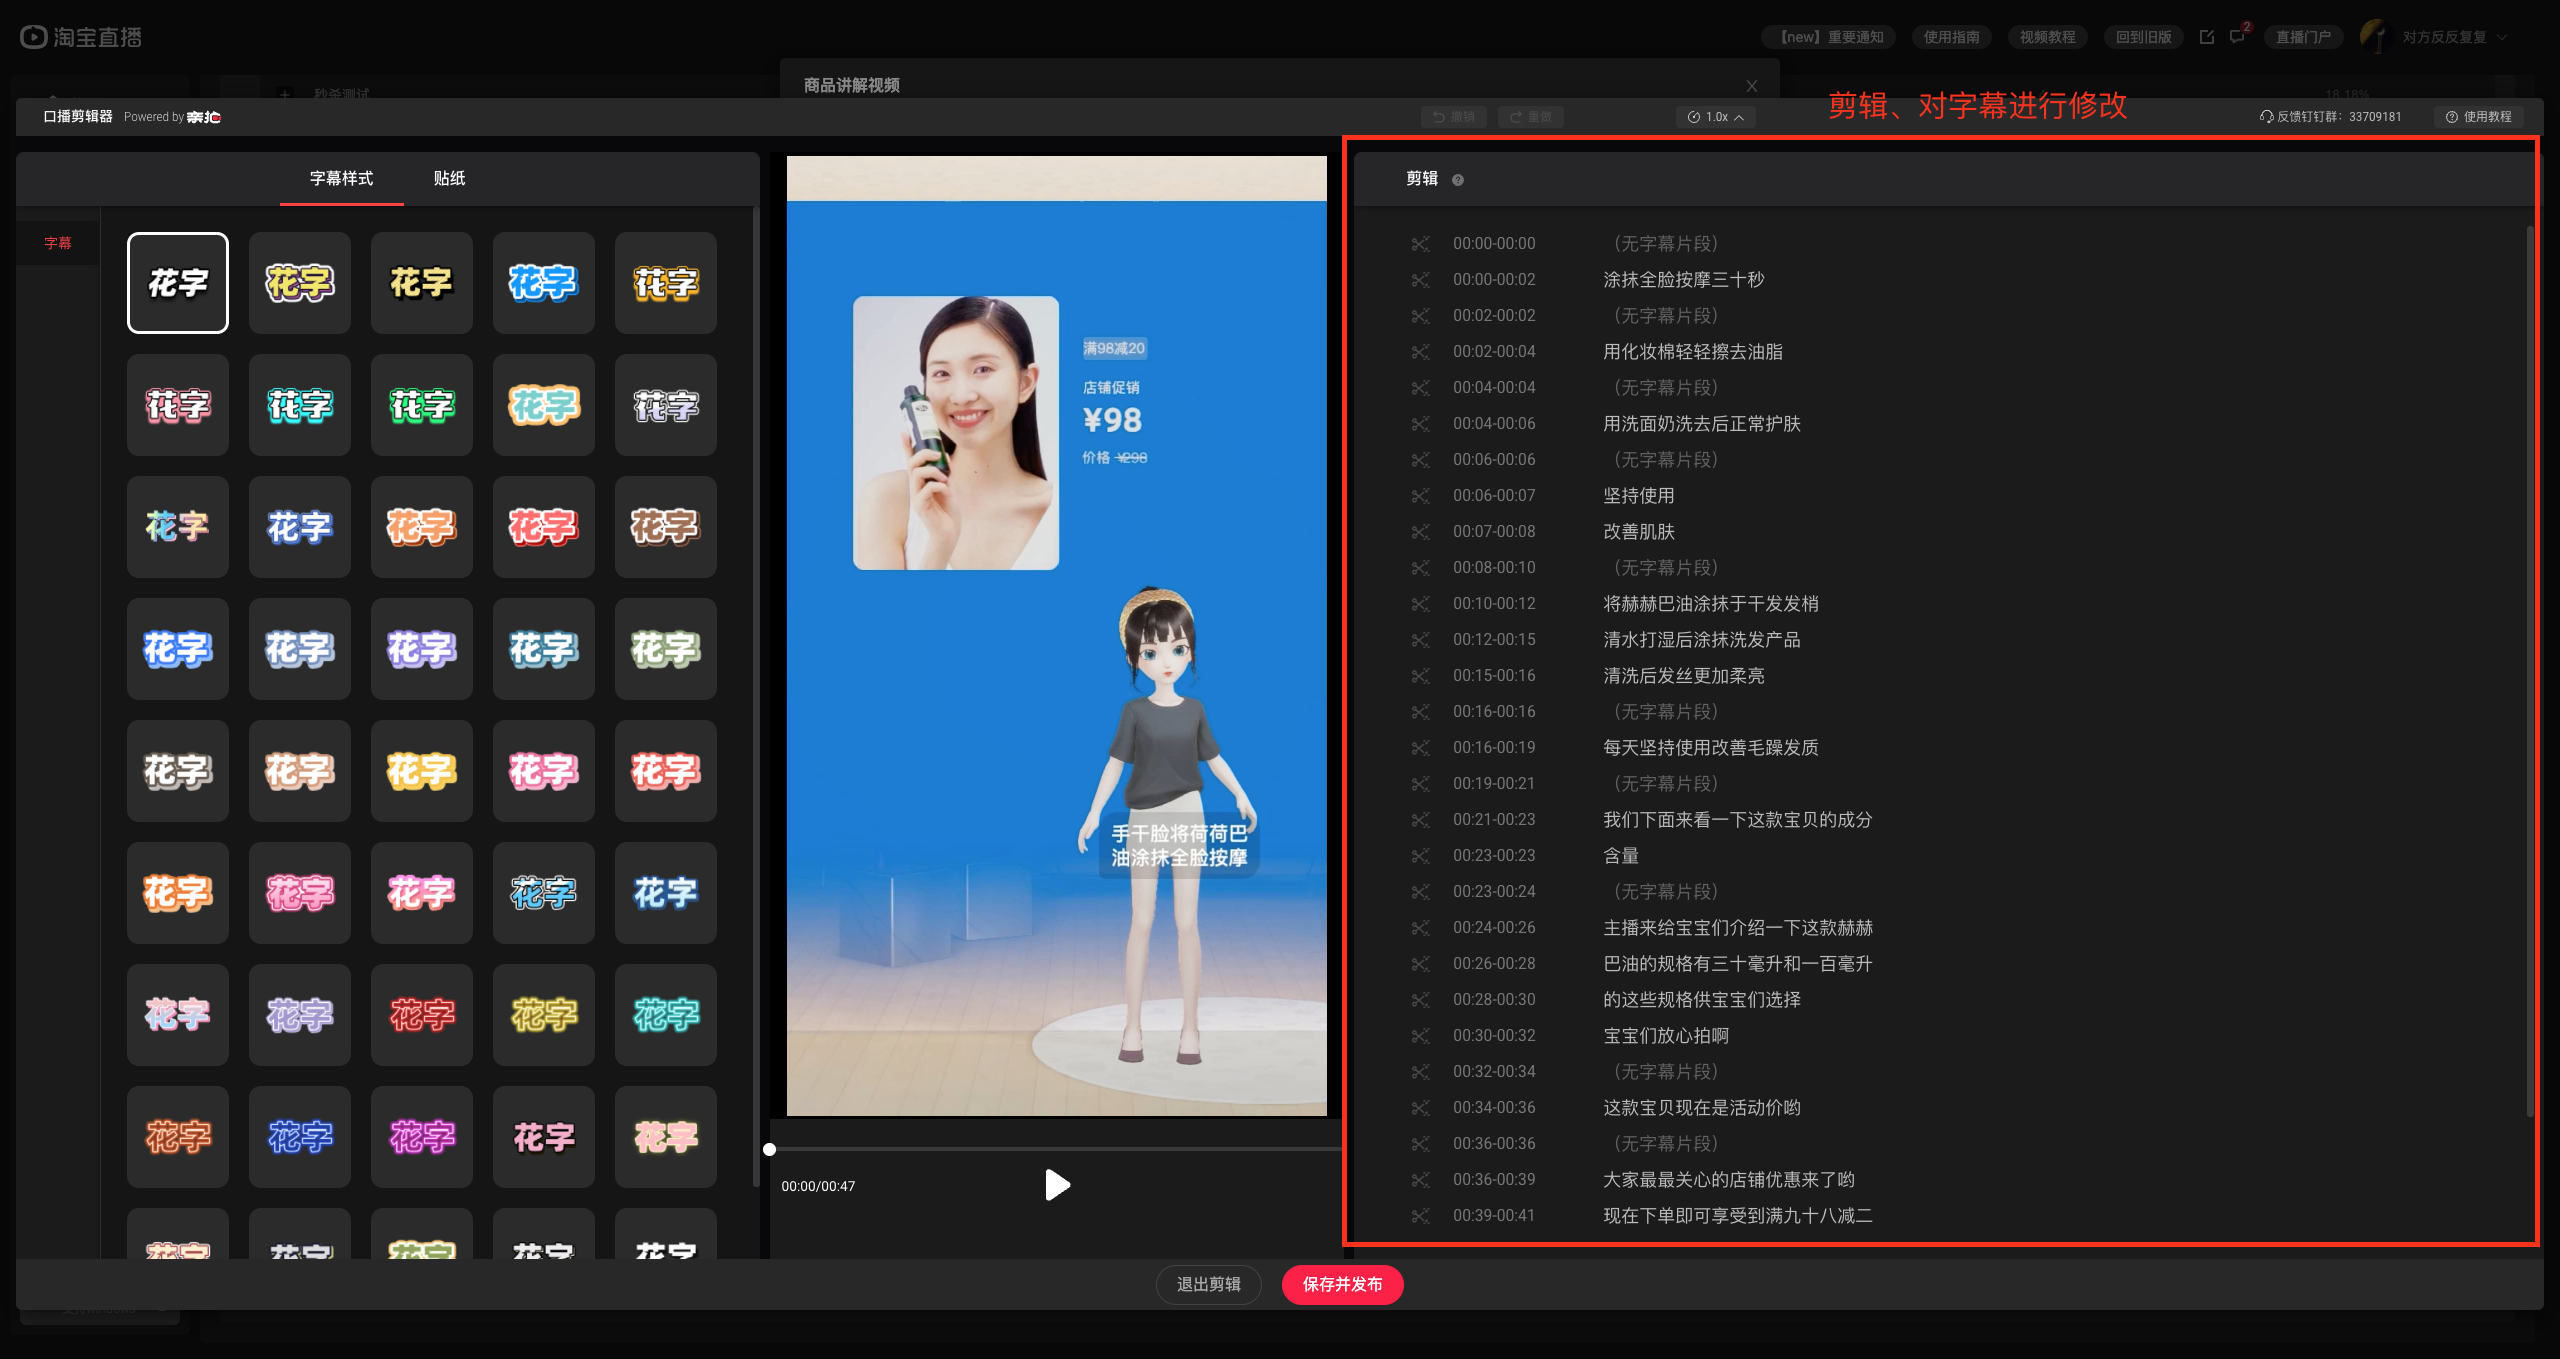Viewport: 2560px width, 1359px height.
Task: Click the timestamp 00:36-00:39
Action: tap(1494, 1180)
